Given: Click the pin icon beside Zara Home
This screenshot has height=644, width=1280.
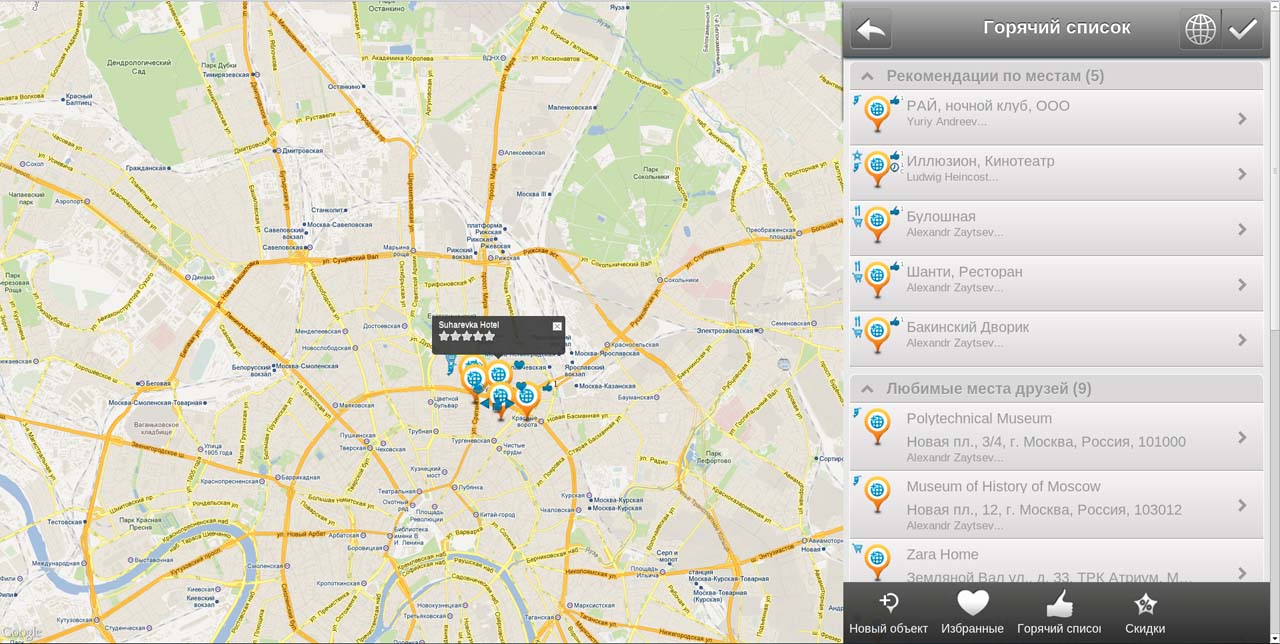Looking at the screenshot, I should [x=877, y=562].
